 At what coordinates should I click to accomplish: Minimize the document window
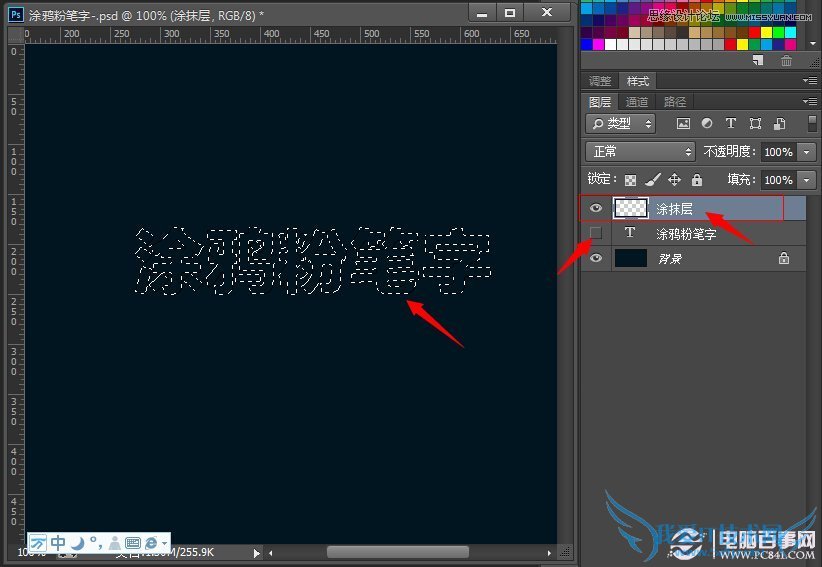(482, 13)
